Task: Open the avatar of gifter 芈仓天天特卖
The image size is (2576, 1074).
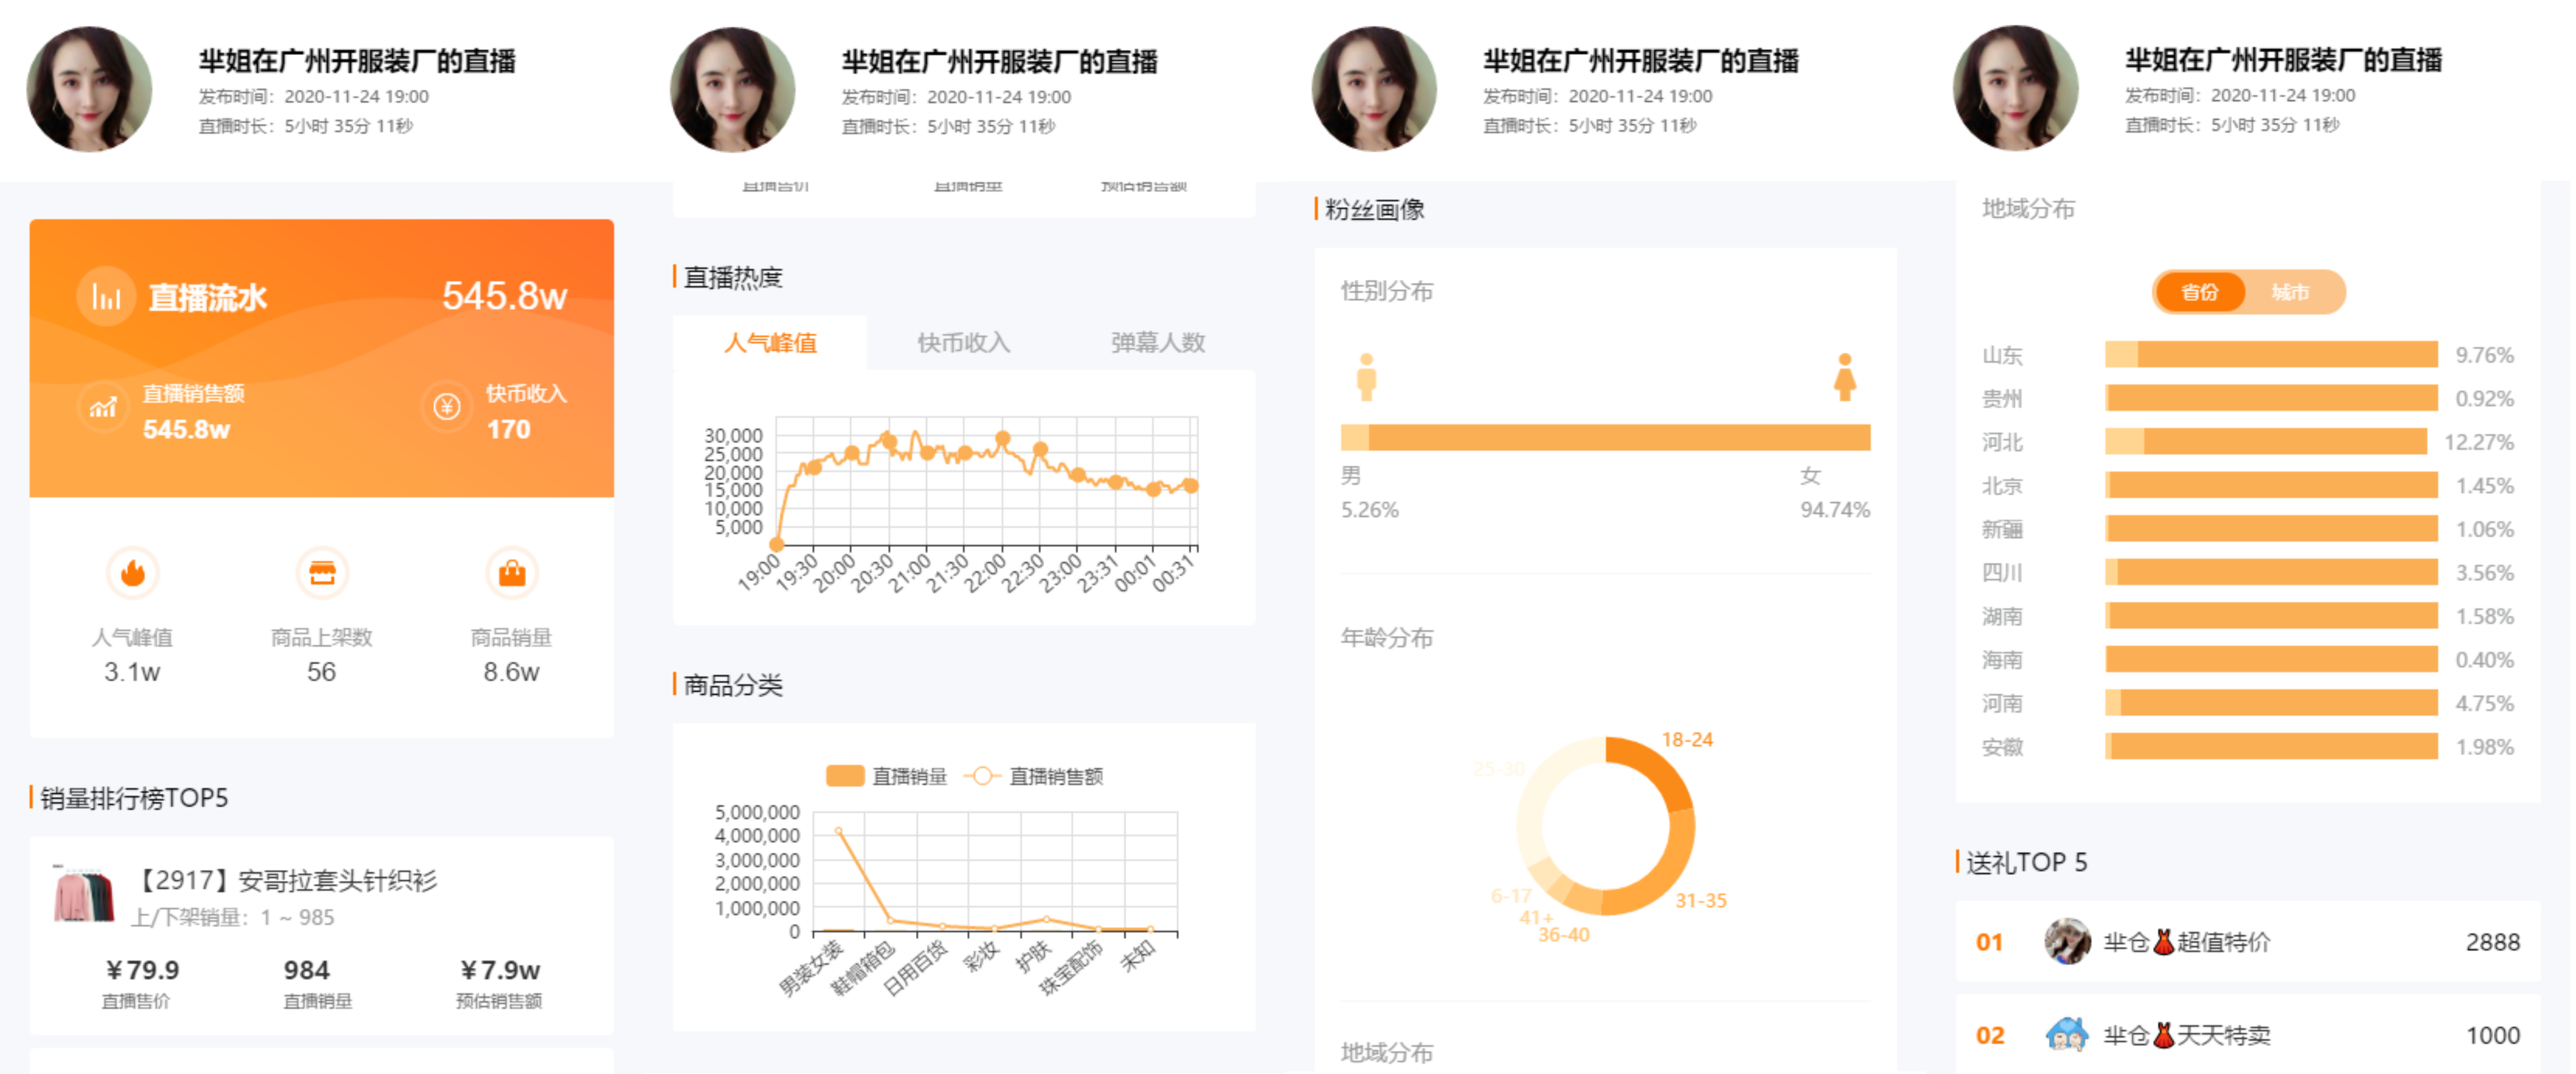Action: tap(2067, 1035)
